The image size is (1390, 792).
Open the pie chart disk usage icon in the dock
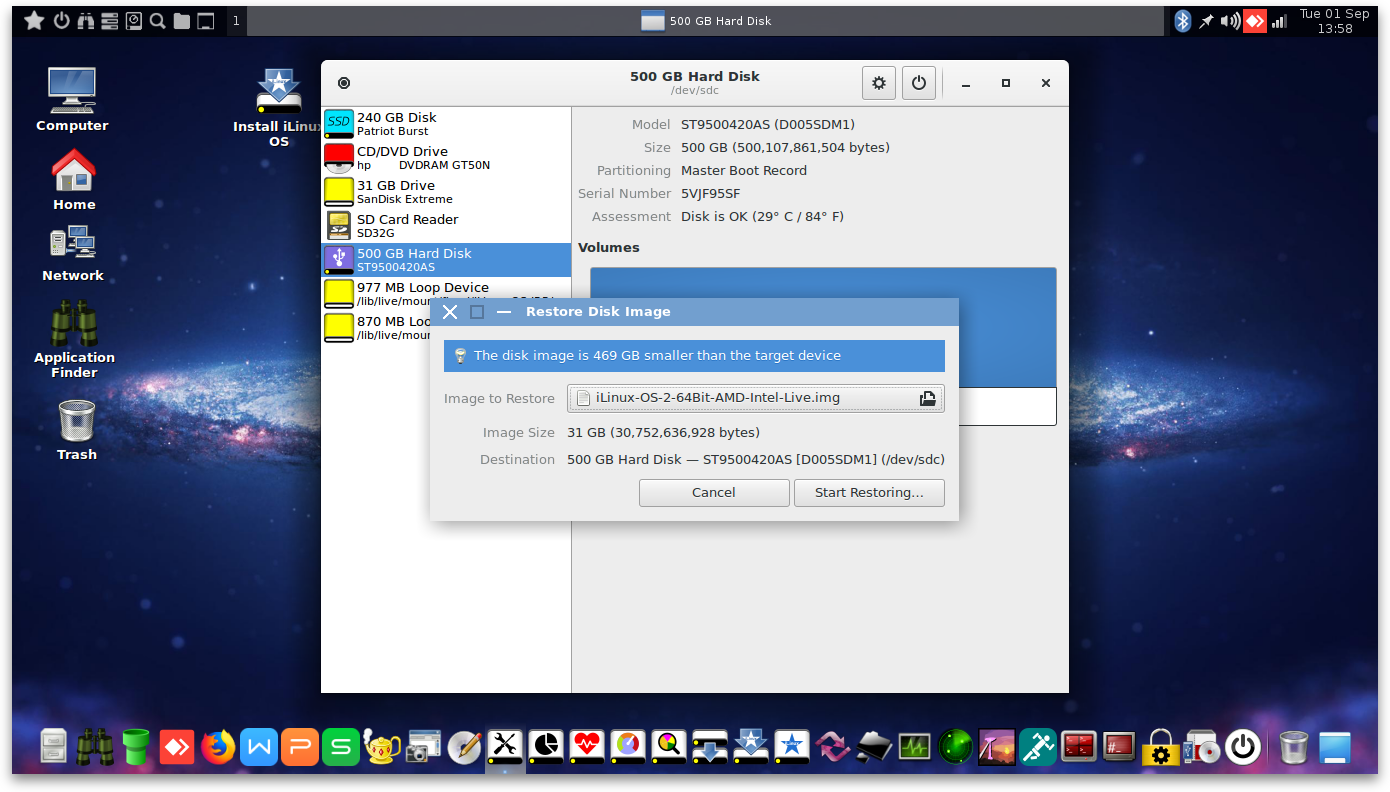pyautogui.click(x=546, y=746)
